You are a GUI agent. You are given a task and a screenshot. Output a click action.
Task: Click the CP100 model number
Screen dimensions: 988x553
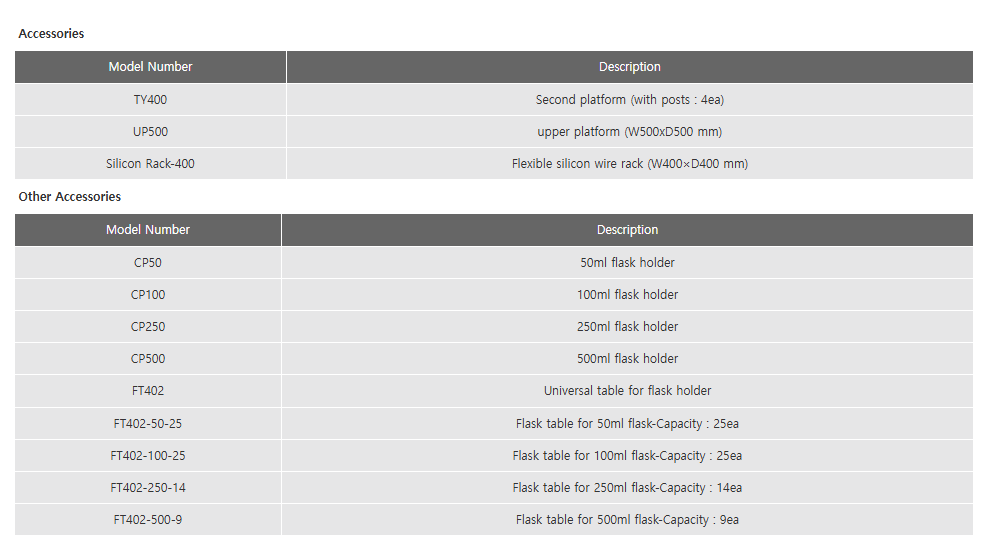(147, 295)
